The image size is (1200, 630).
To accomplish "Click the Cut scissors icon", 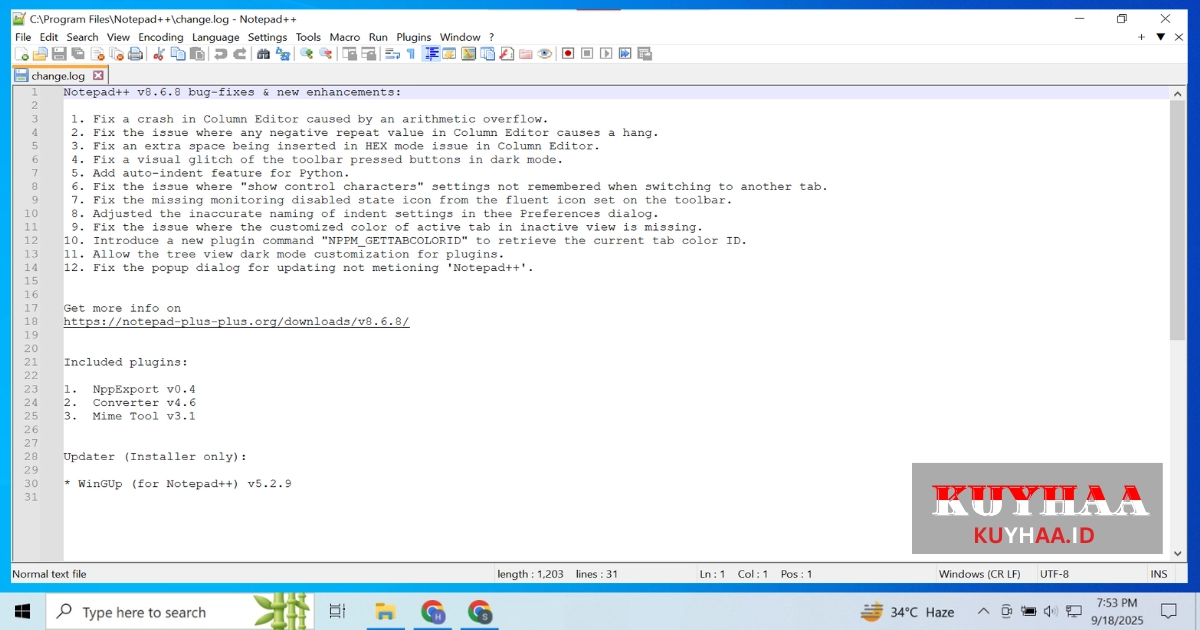I will pos(159,54).
